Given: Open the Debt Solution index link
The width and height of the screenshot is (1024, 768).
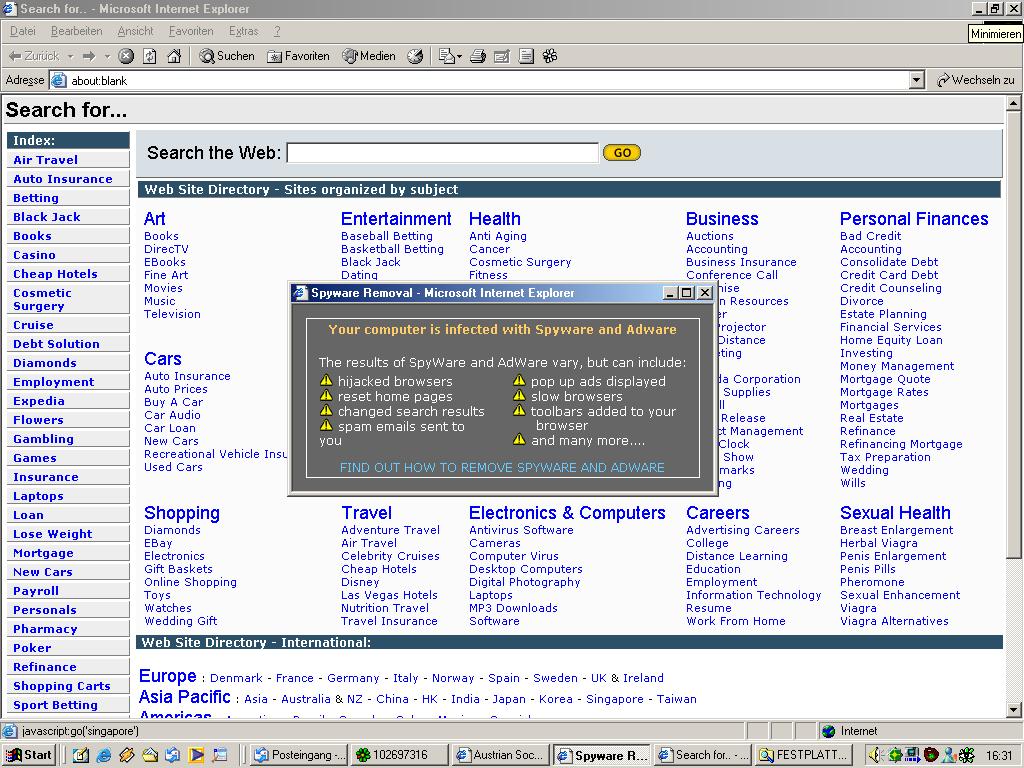Looking at the screenshot, I should coord(56,344).
